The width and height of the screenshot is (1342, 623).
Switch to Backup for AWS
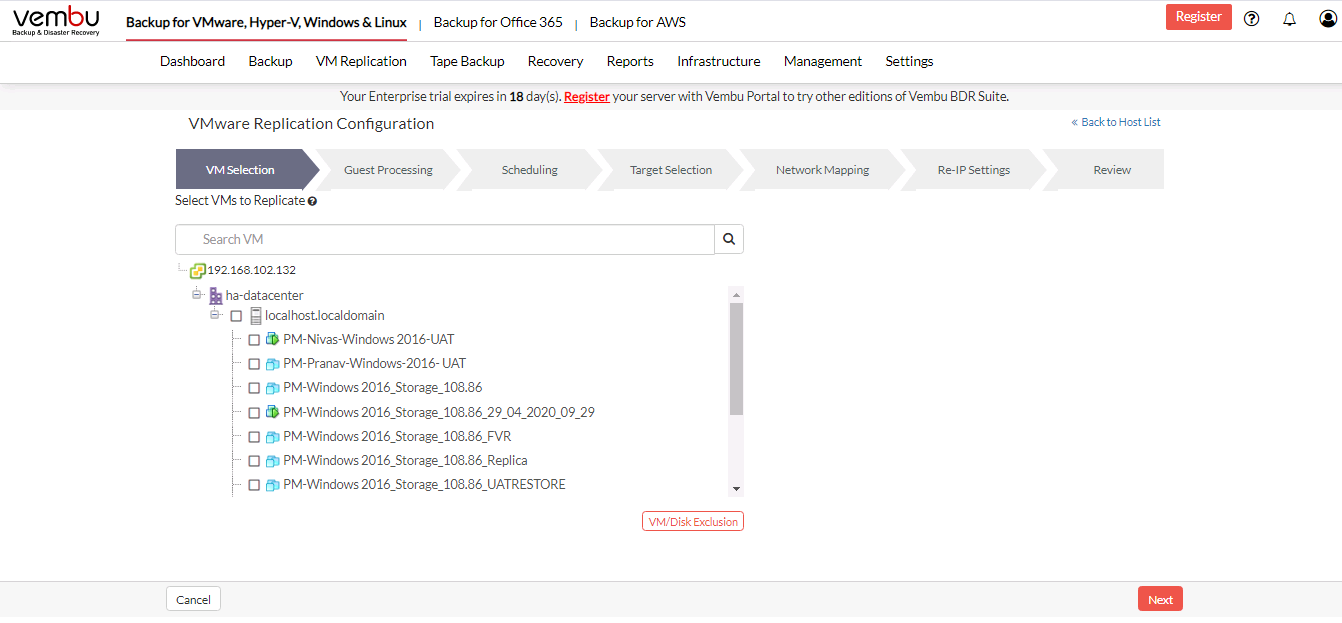coord(638,22)
